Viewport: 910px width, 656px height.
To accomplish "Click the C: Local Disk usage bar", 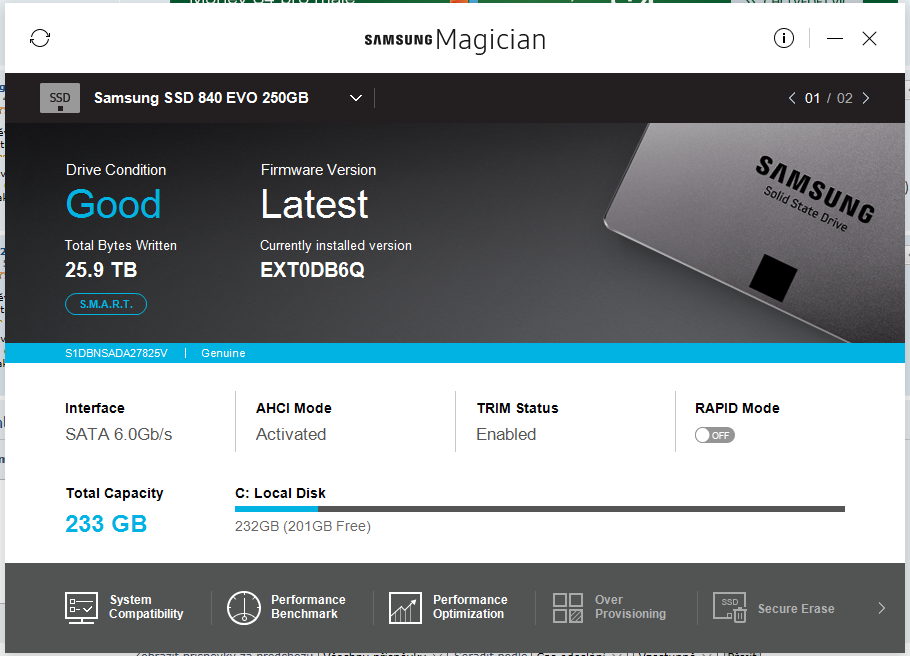I will [540, 509].
